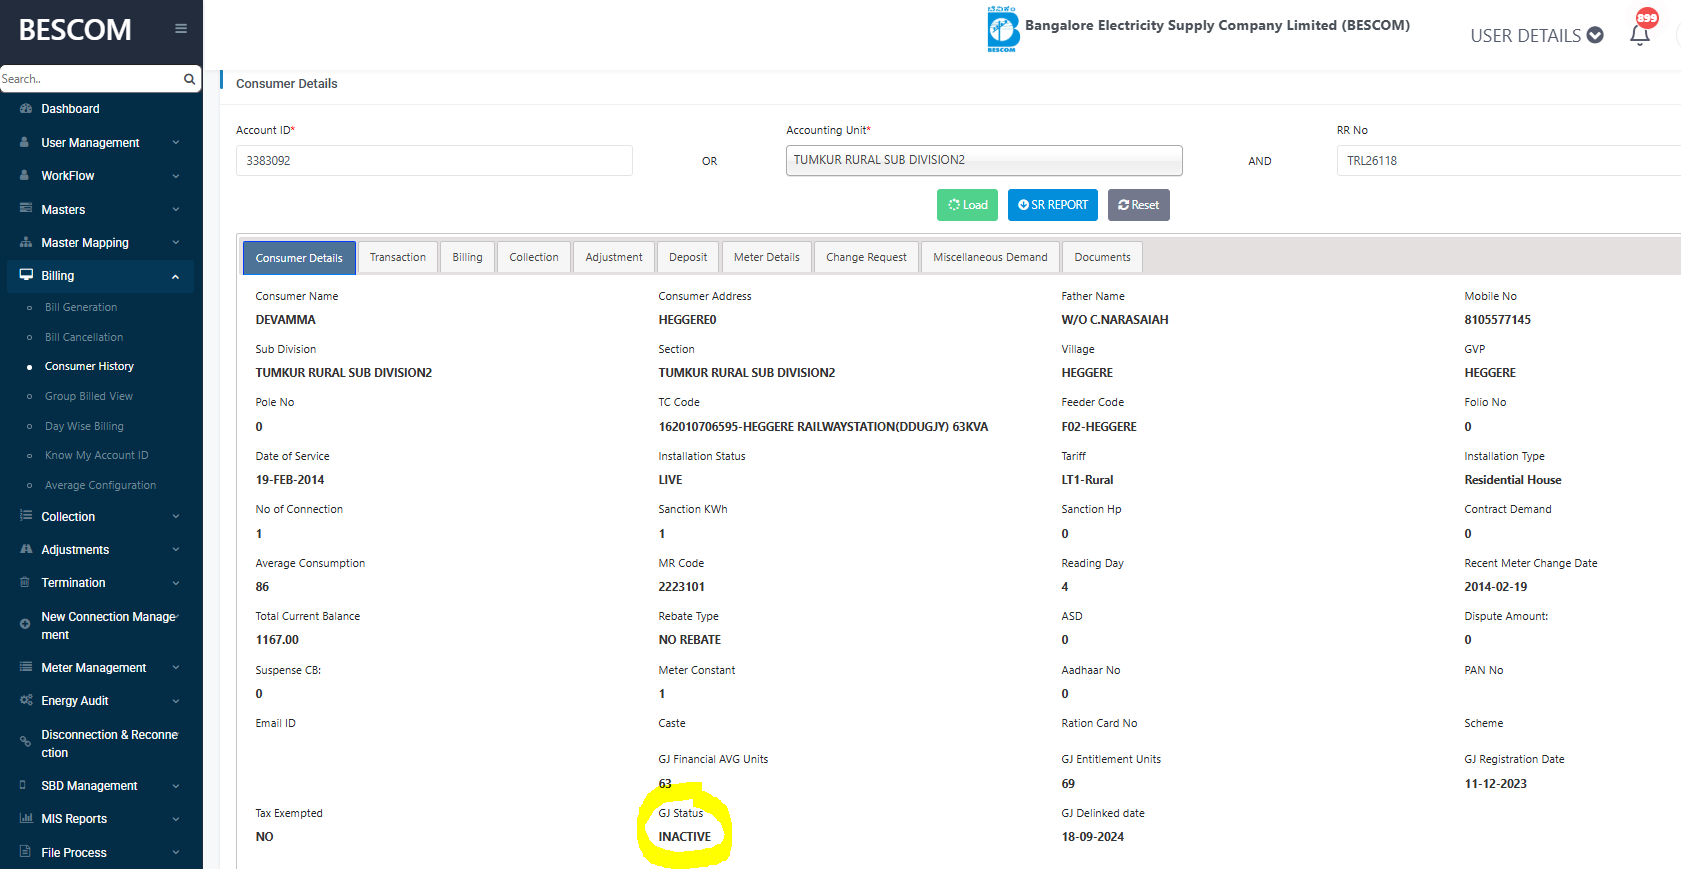Open Bill Cancellation submenu link
The image size is (1681, 869).
tap(84, 337)
